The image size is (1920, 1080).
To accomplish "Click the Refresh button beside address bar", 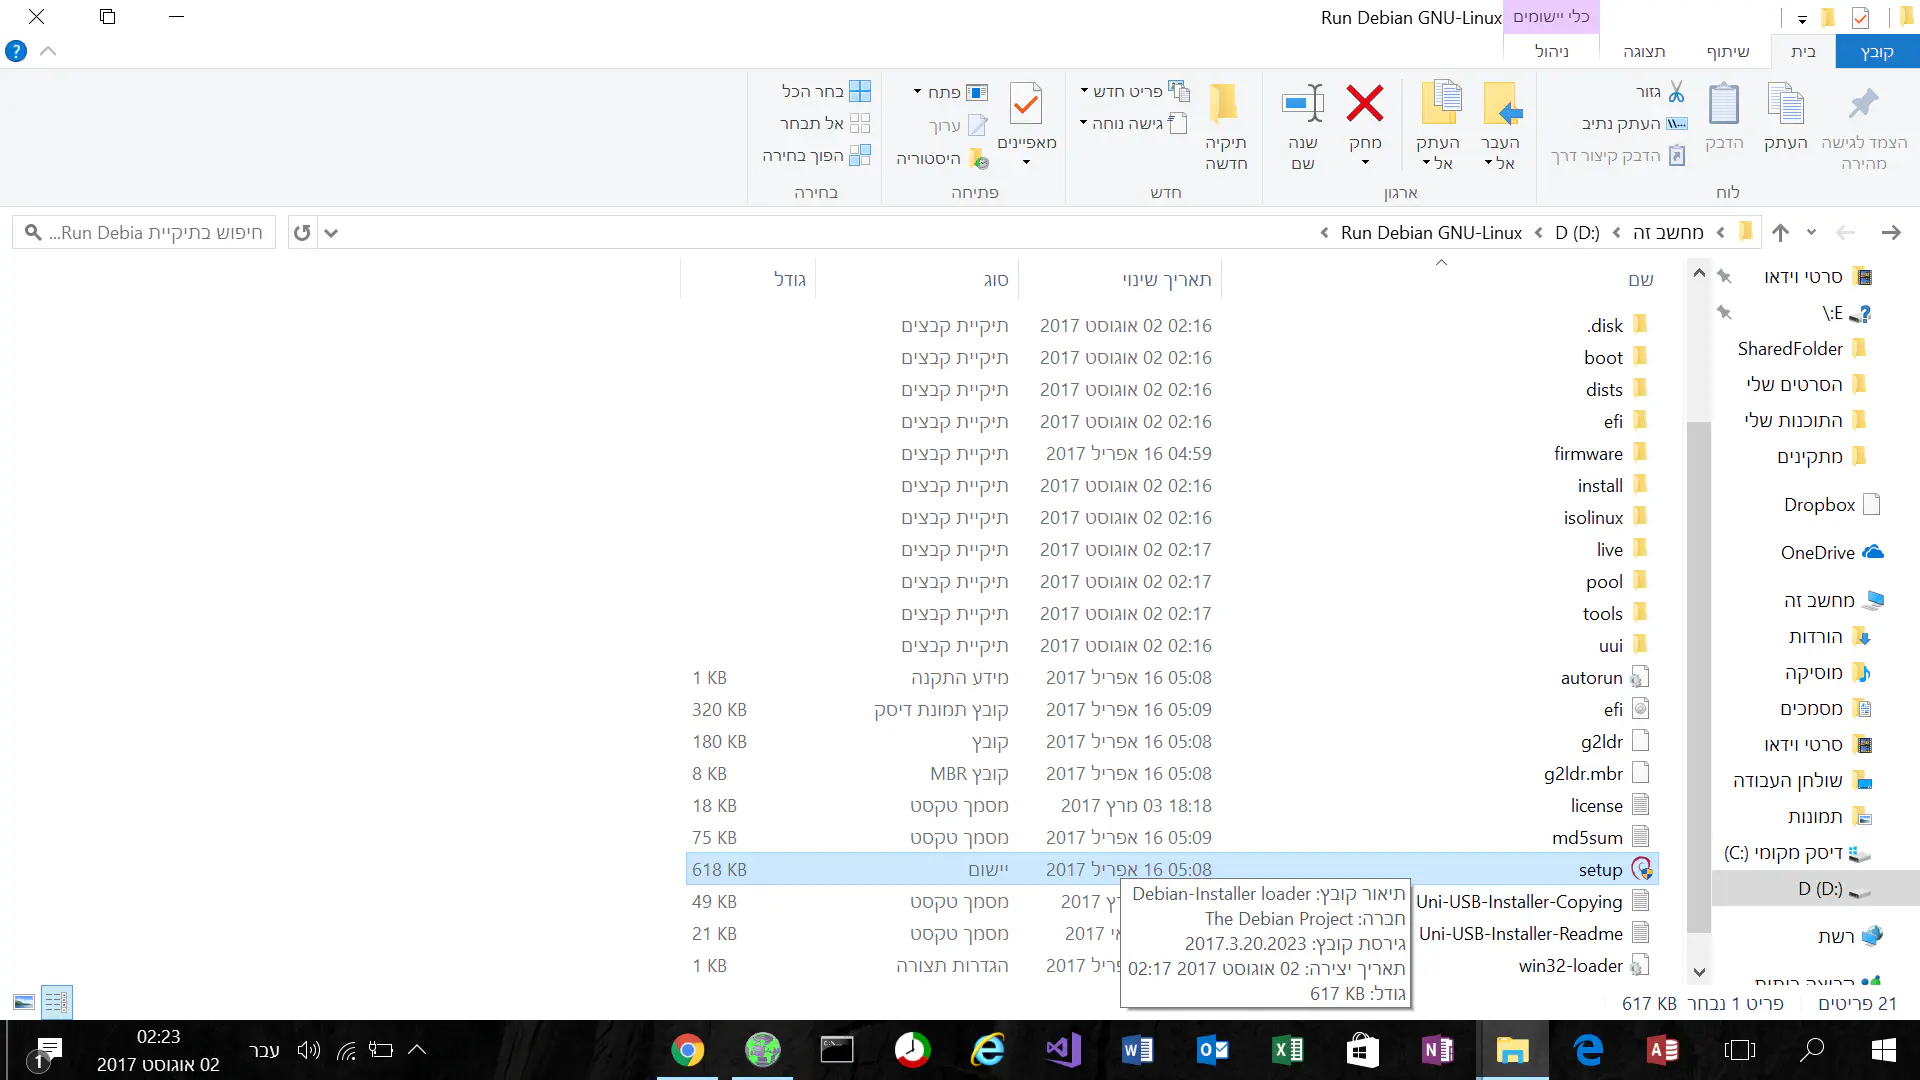I will (302, 233).
